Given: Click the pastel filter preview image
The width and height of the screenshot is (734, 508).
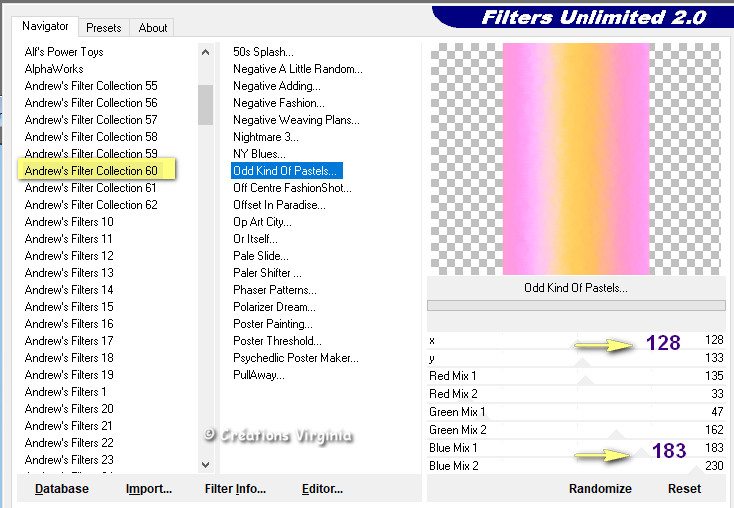Looking at the screenshot, I should coord(576,159).
